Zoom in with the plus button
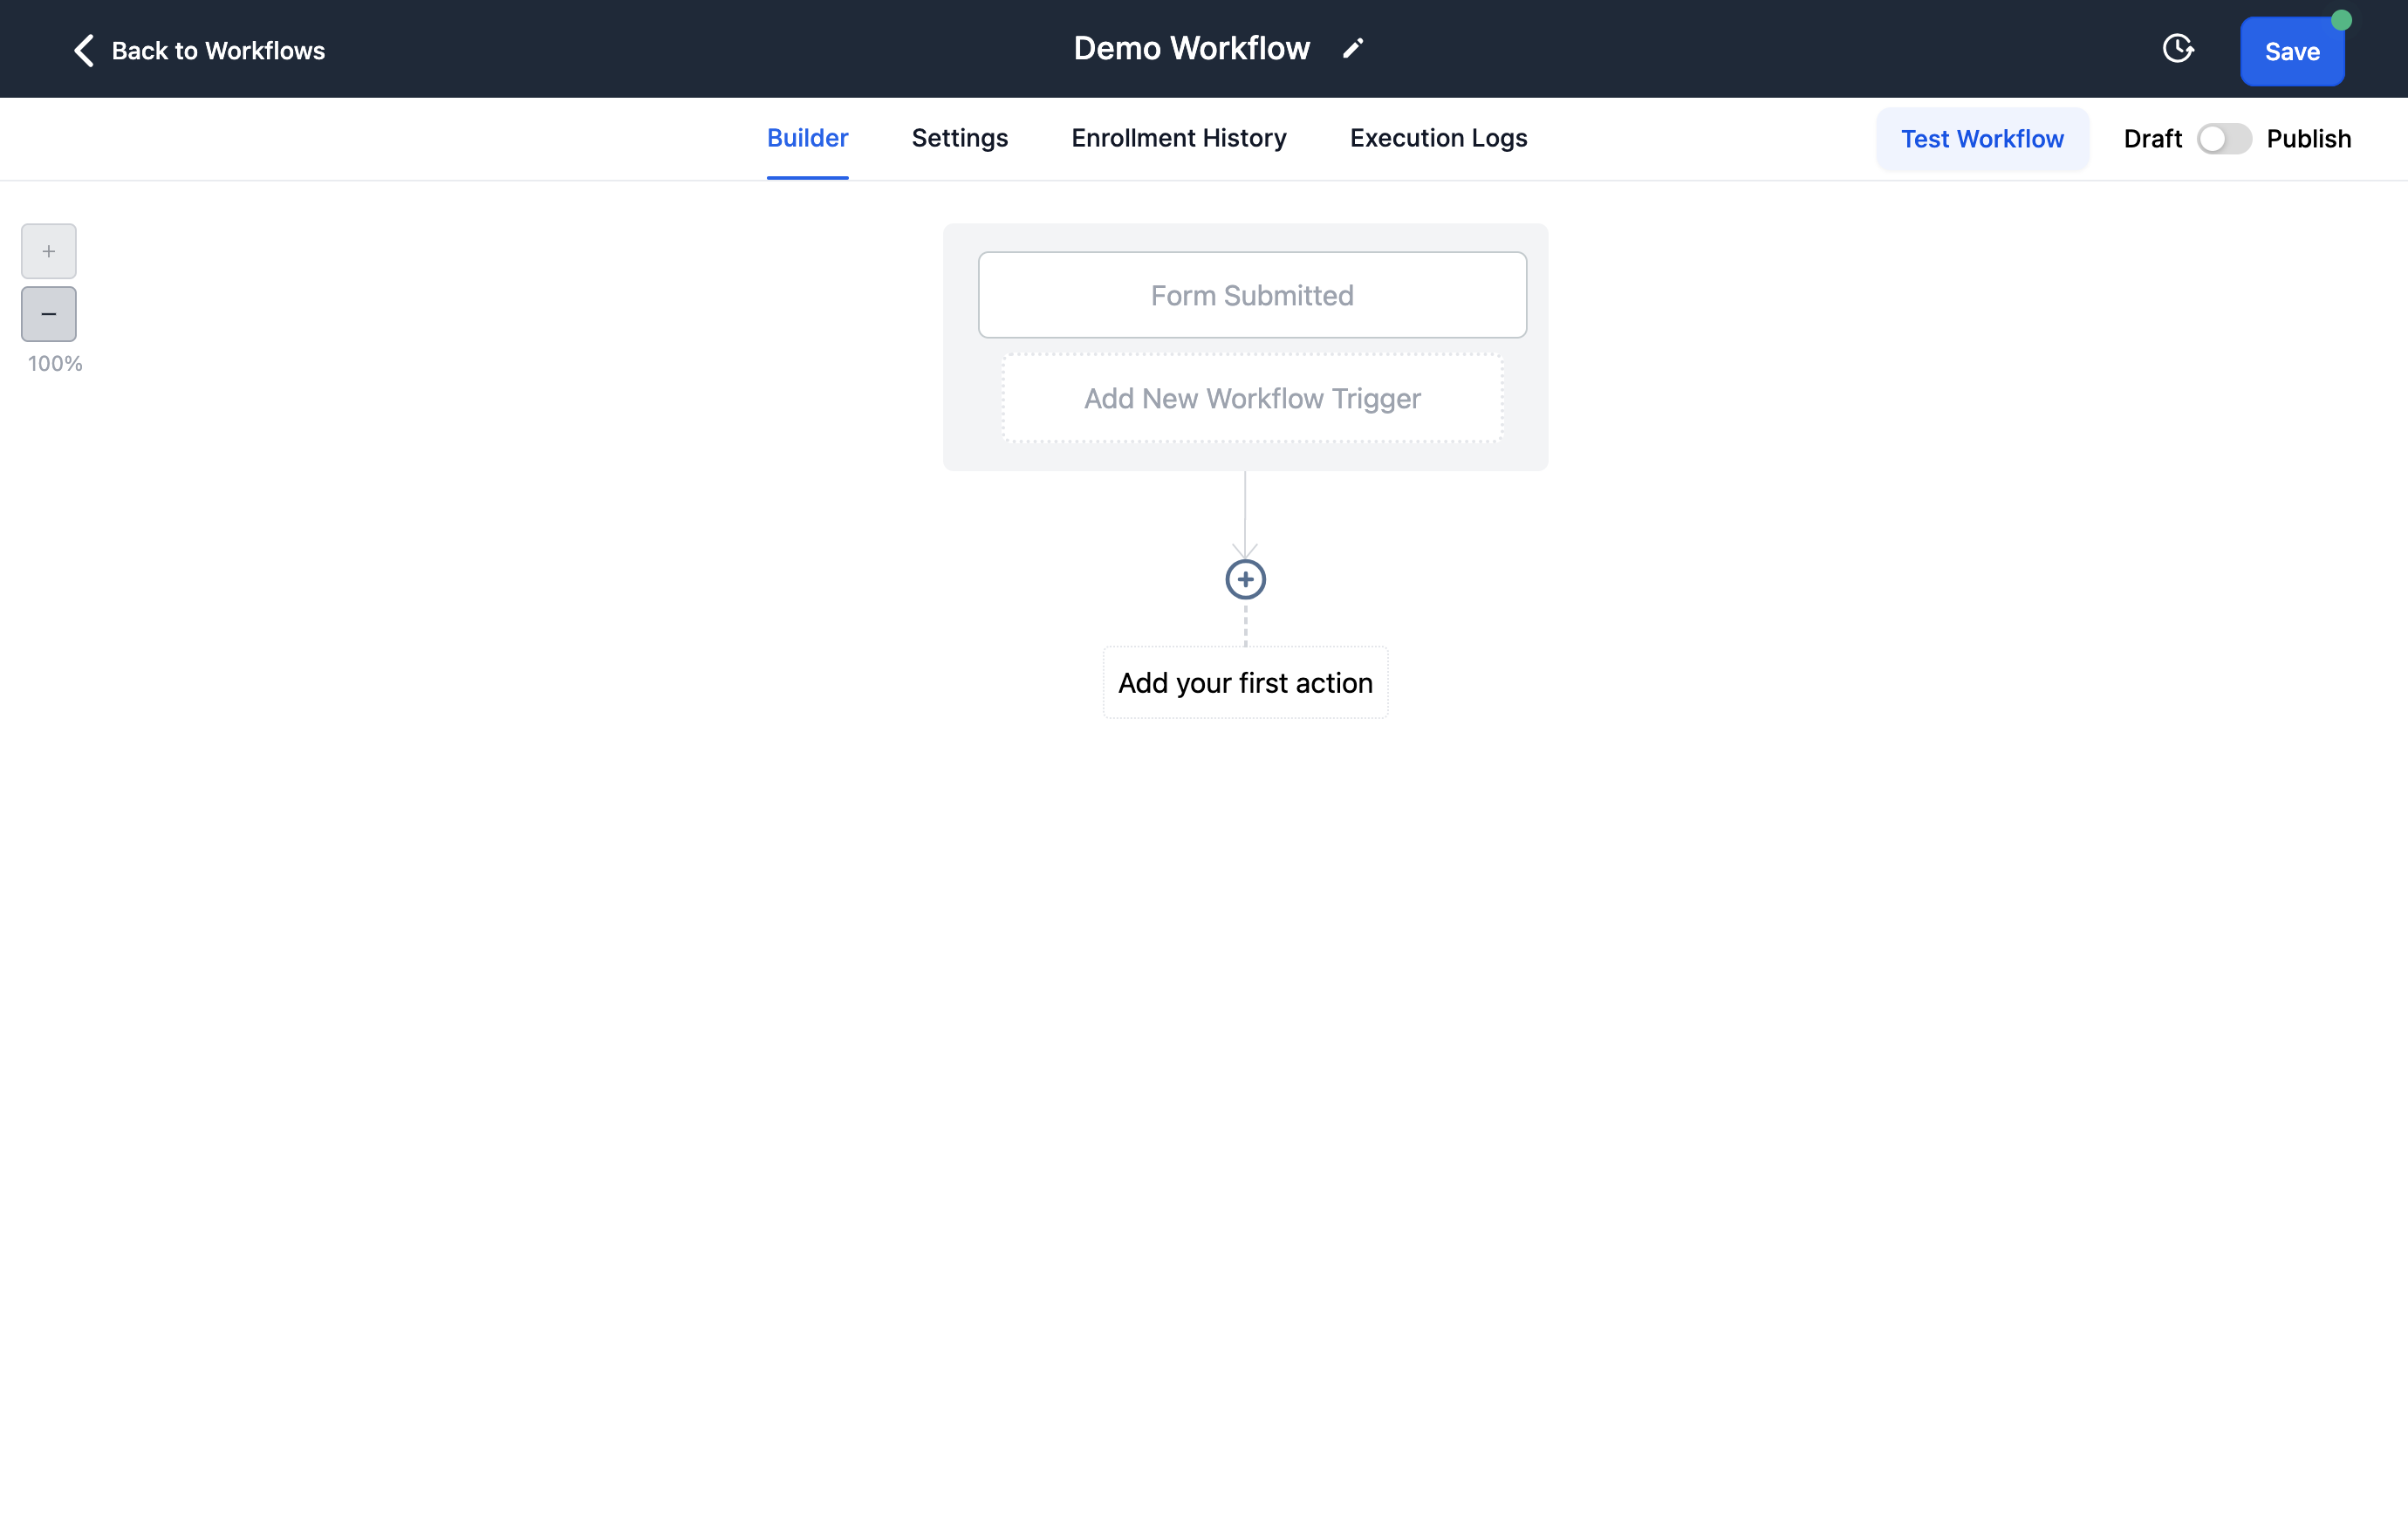This screenshot has height=1513, width=2408. tap(49, 251)
